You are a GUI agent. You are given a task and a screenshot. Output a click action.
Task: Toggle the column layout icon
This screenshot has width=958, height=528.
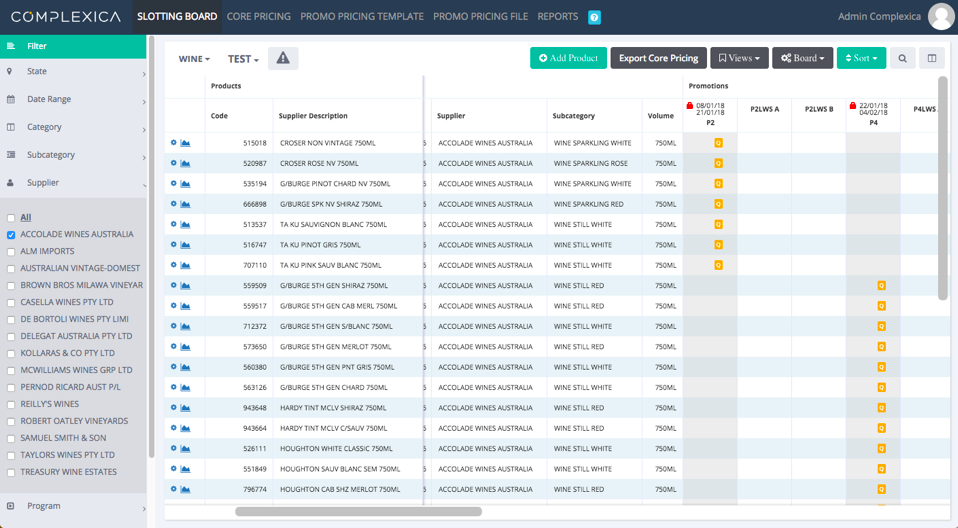[x=932, y=58]
